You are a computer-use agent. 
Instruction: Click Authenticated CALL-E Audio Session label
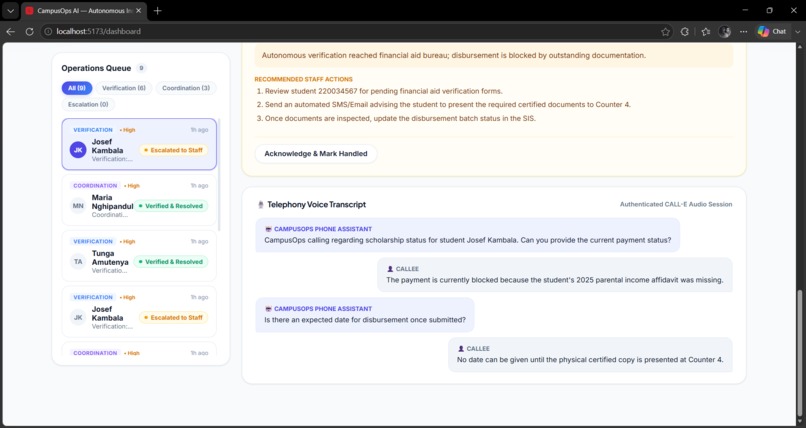676,204
